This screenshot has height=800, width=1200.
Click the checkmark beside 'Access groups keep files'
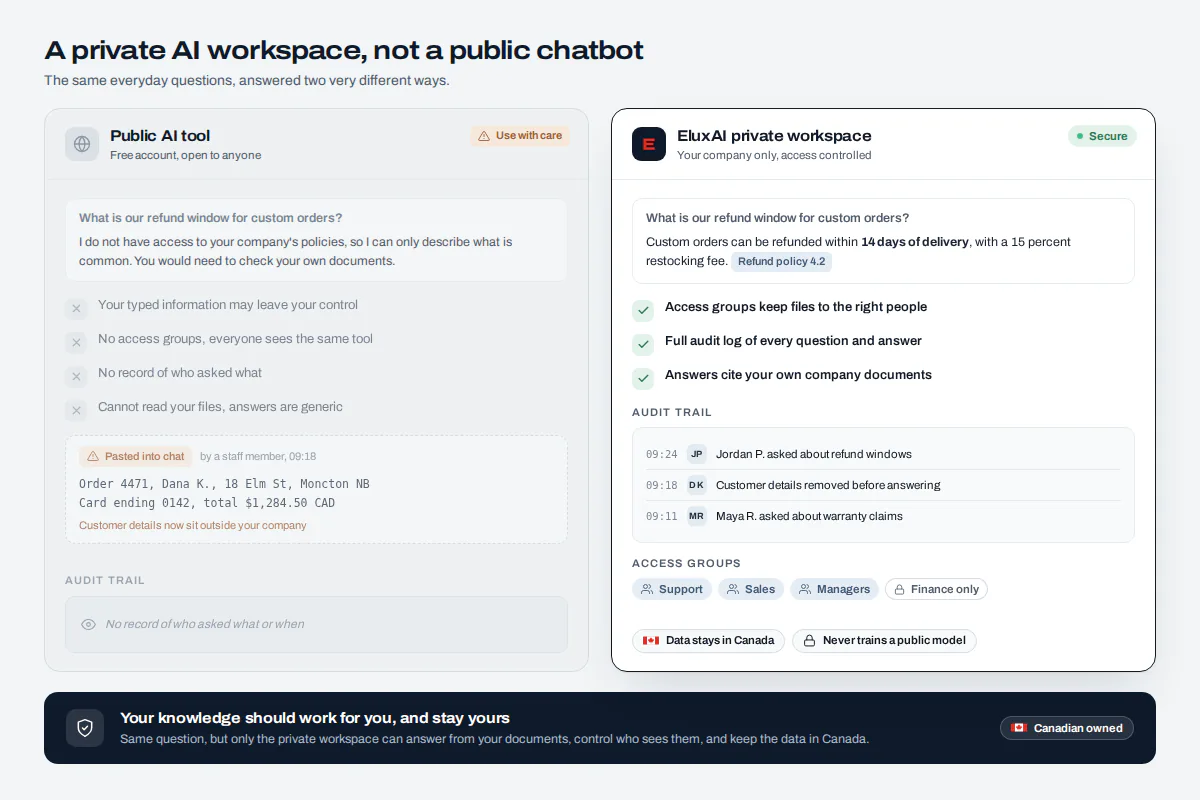point(642,310)
